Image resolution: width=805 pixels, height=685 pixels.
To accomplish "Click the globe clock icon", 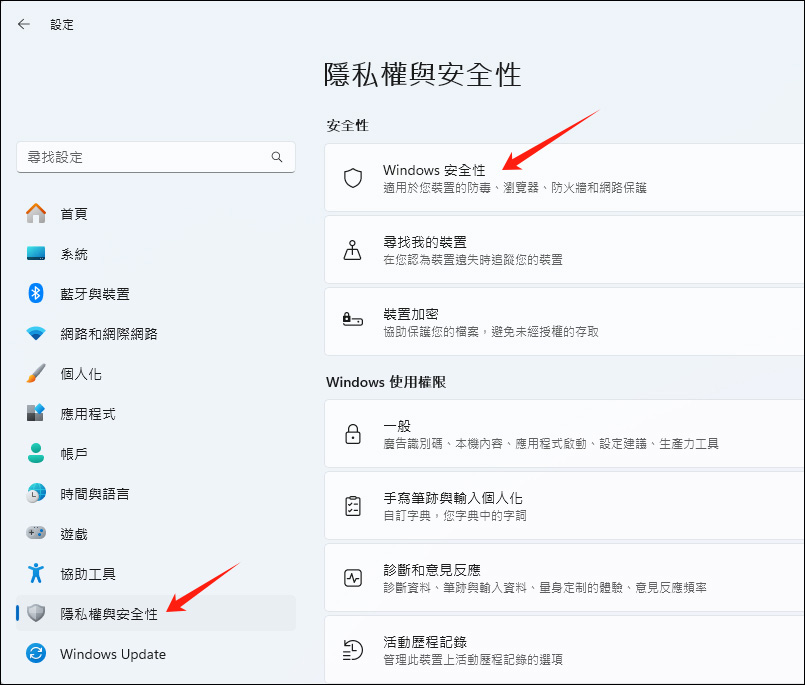I will click(x=36, y=493).
